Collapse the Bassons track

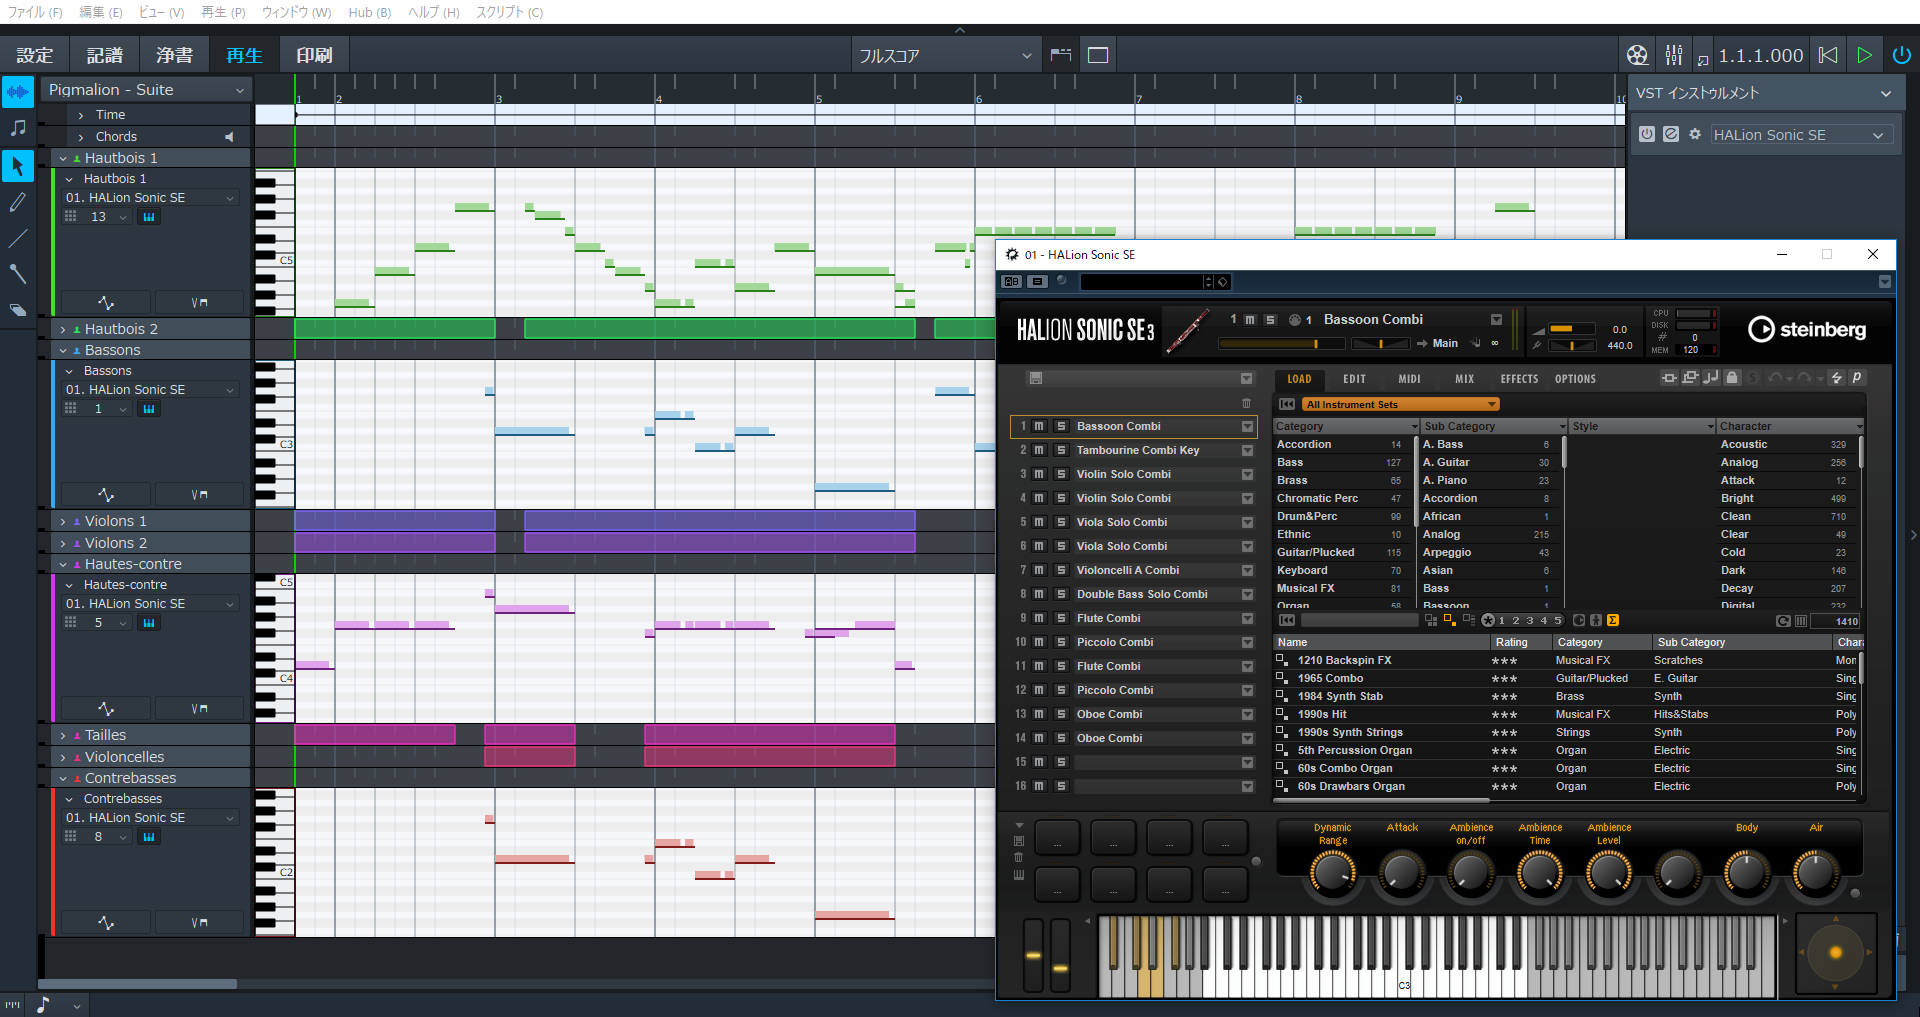point(63,351)
